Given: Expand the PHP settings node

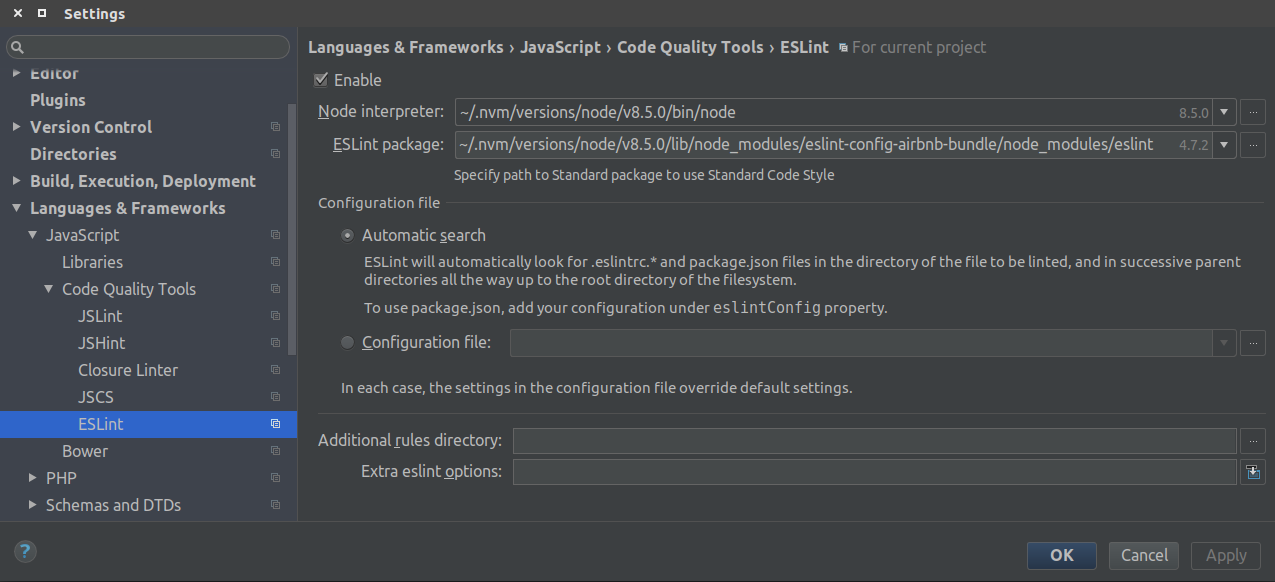Looking at the screenshot, I should pos(33,478).
